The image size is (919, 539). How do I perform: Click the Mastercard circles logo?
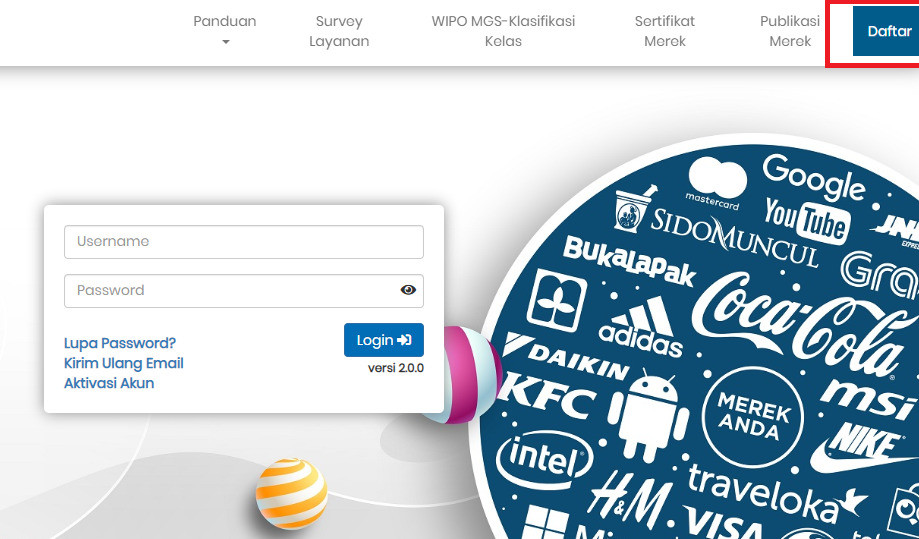coord(716,183)
